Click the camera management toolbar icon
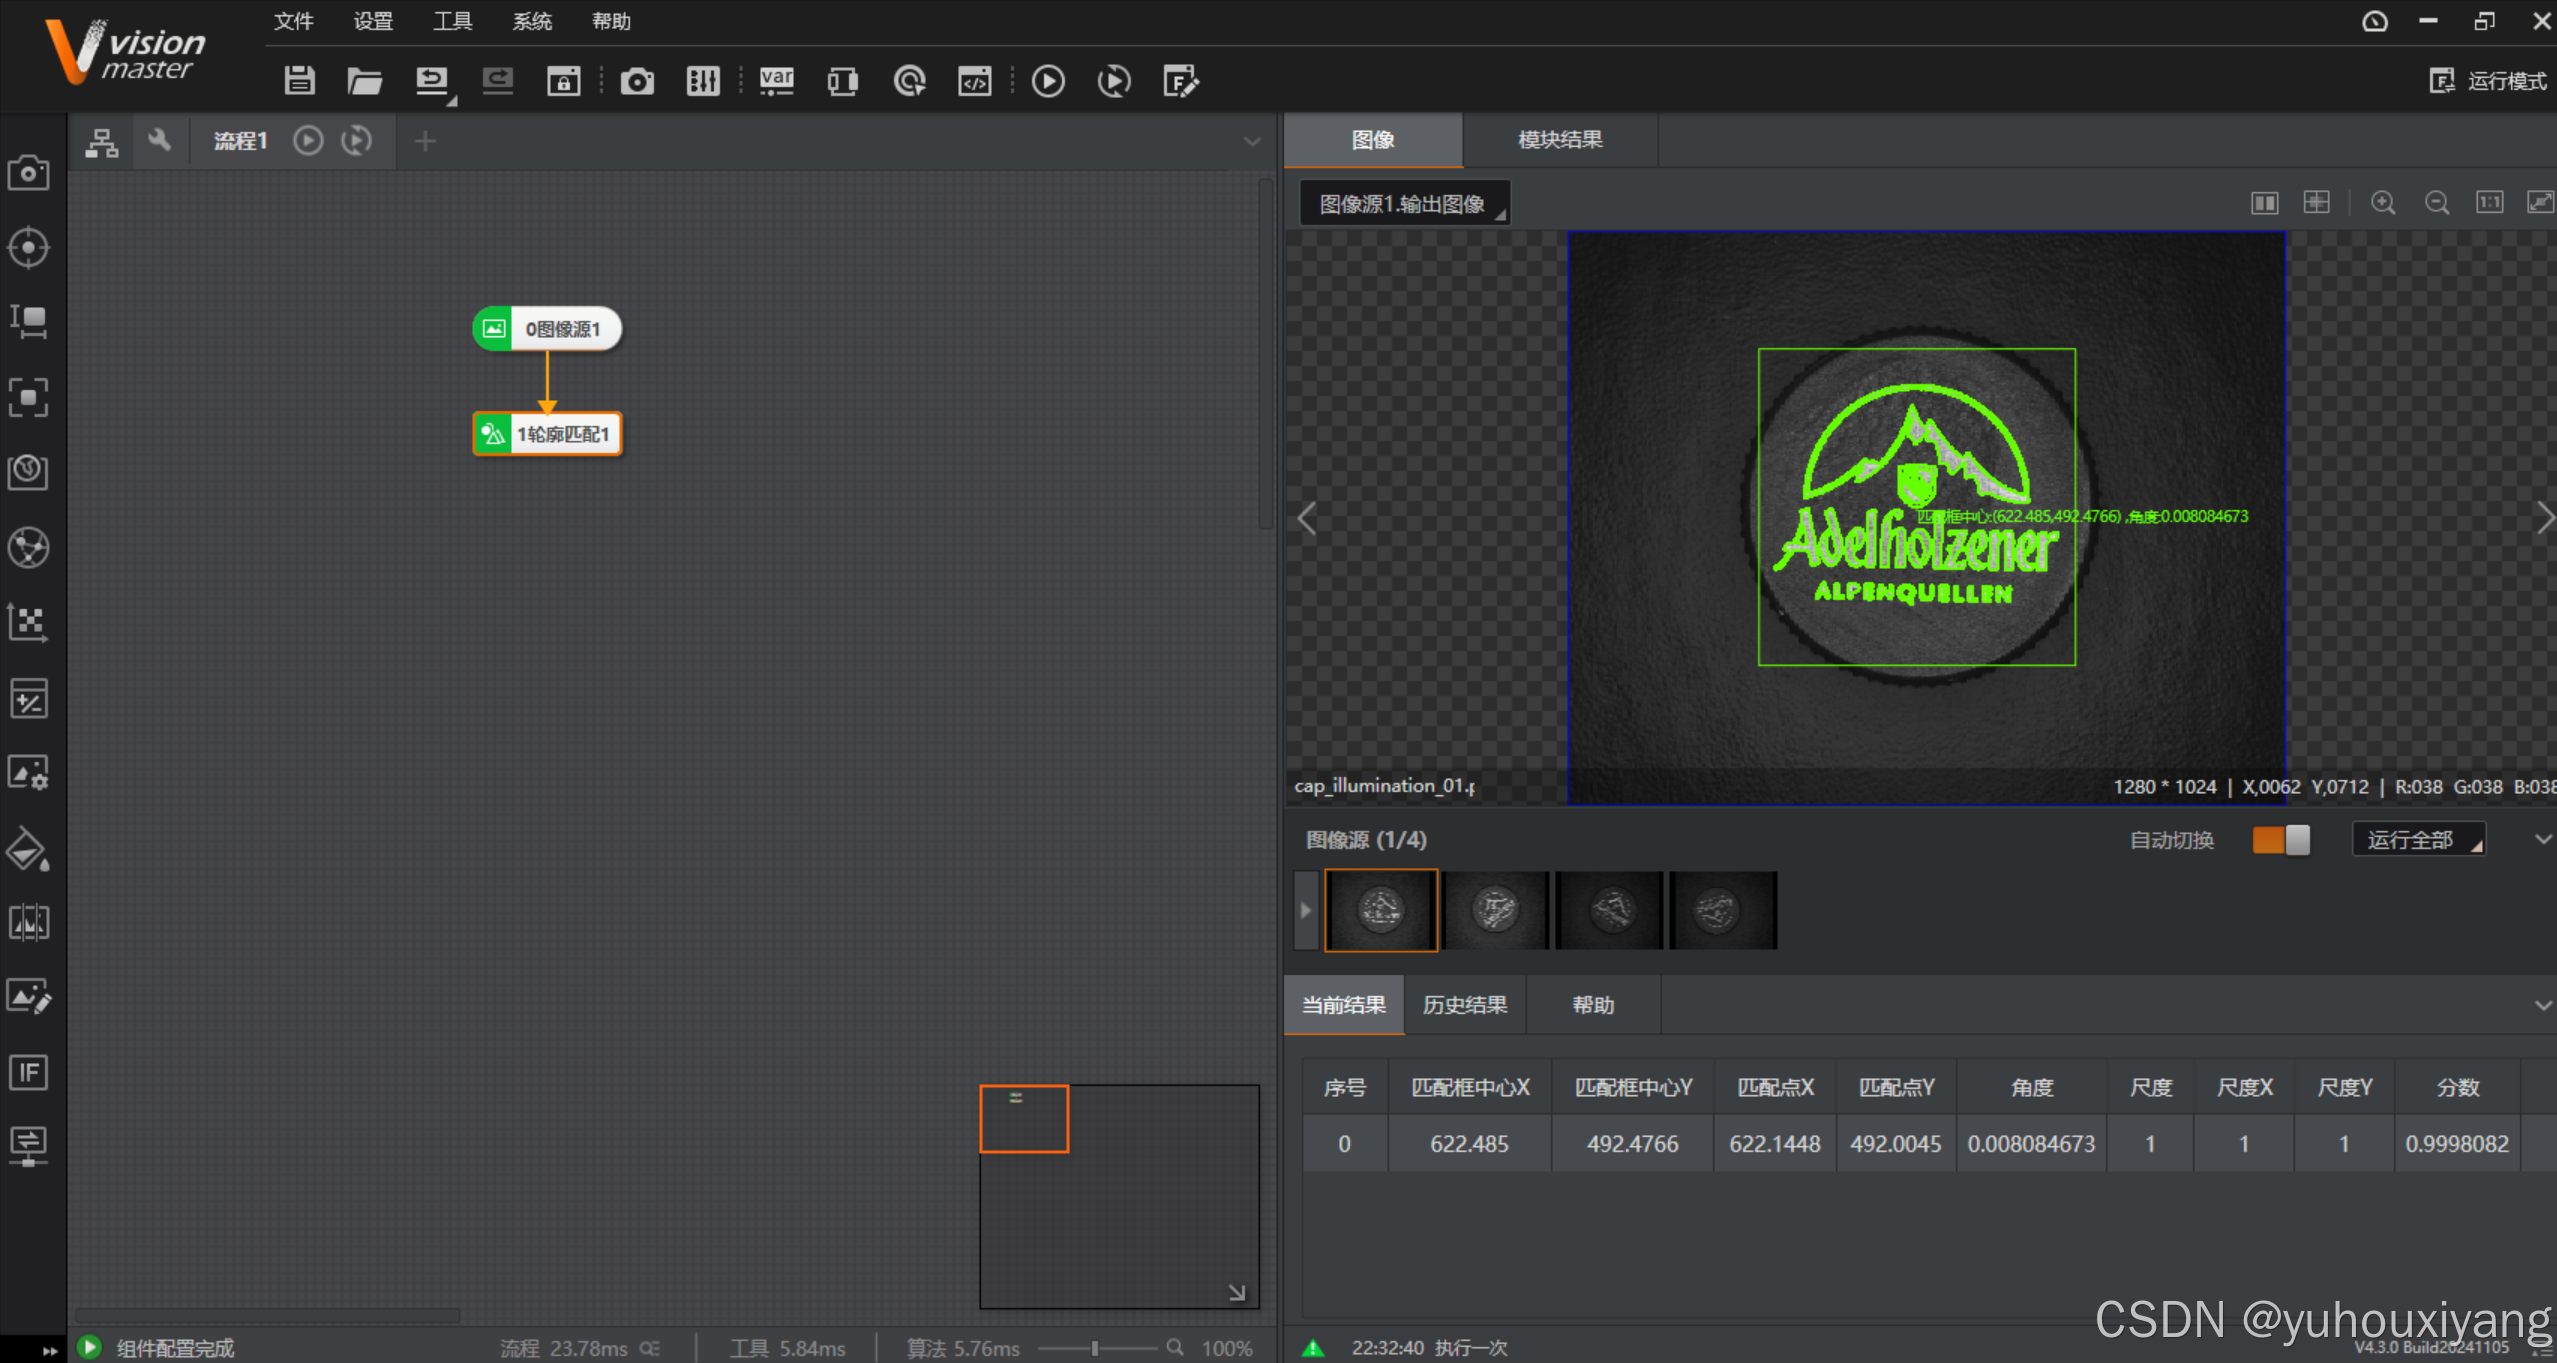 click(637, 81)
